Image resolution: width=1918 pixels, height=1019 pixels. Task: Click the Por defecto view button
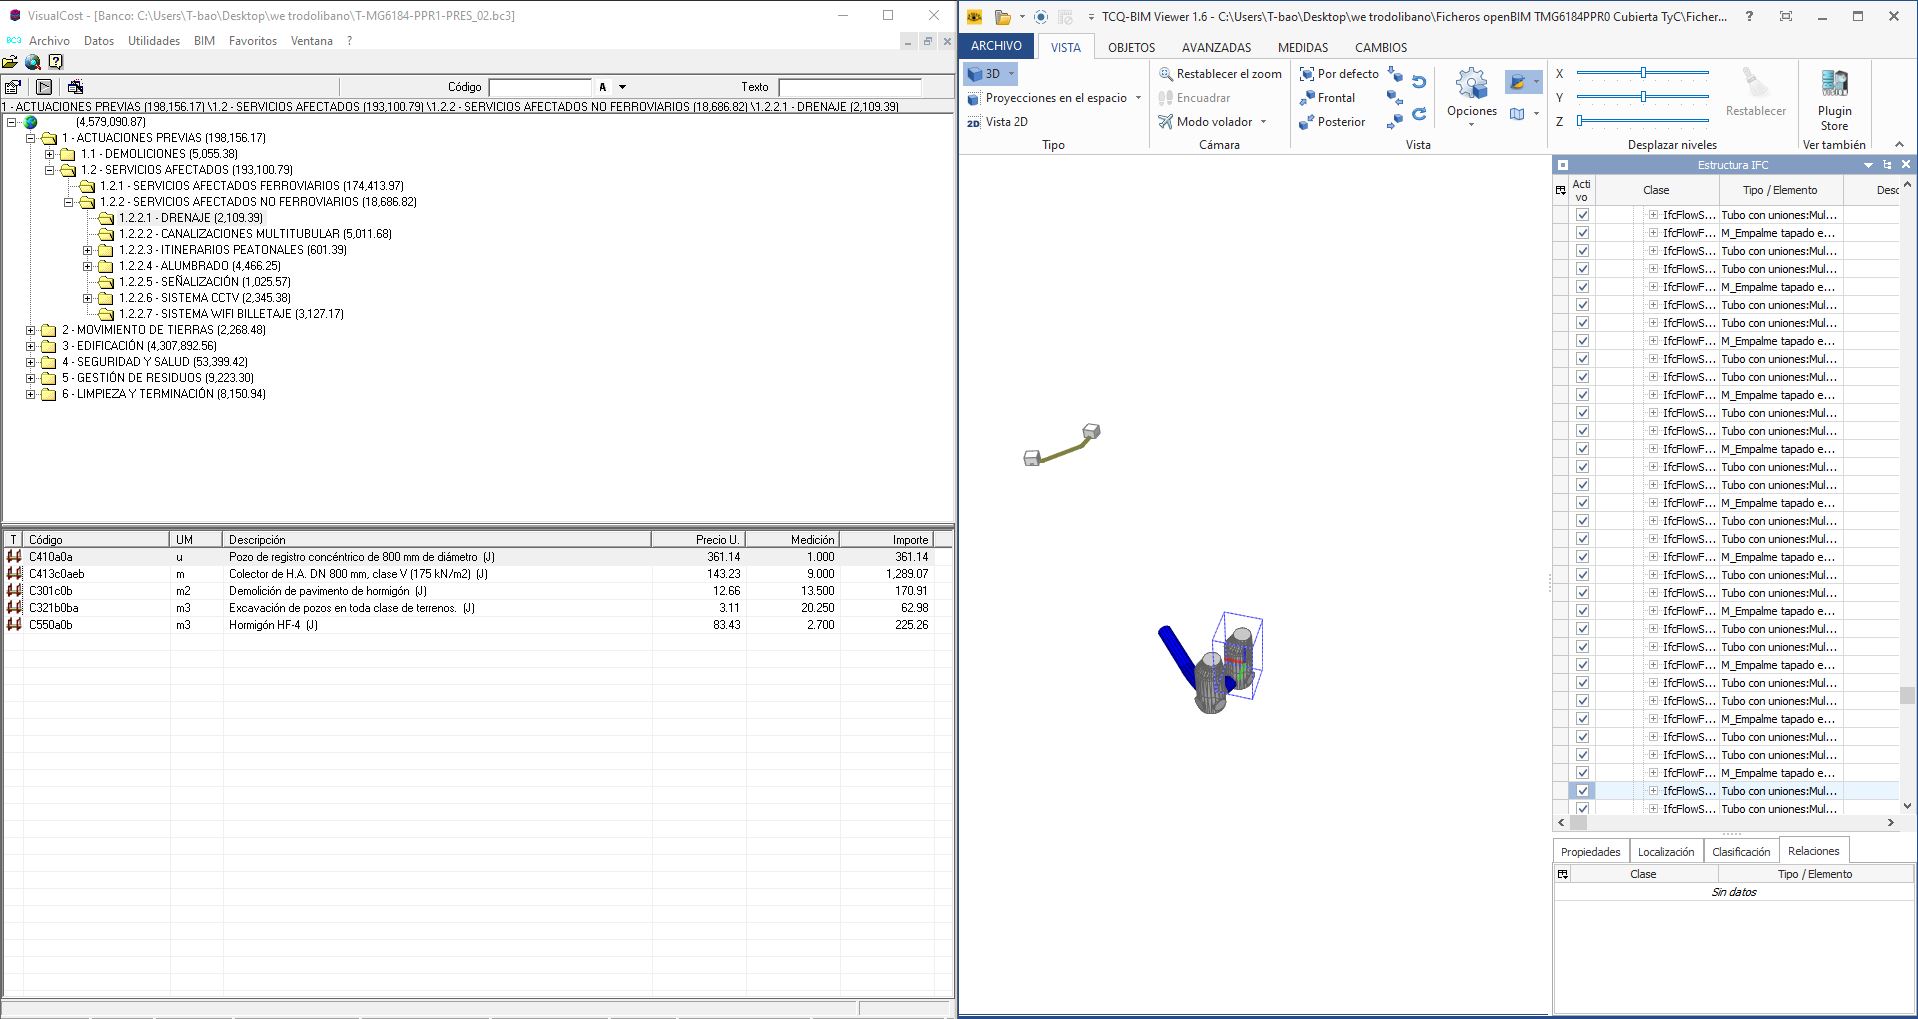coord(1338,74)
